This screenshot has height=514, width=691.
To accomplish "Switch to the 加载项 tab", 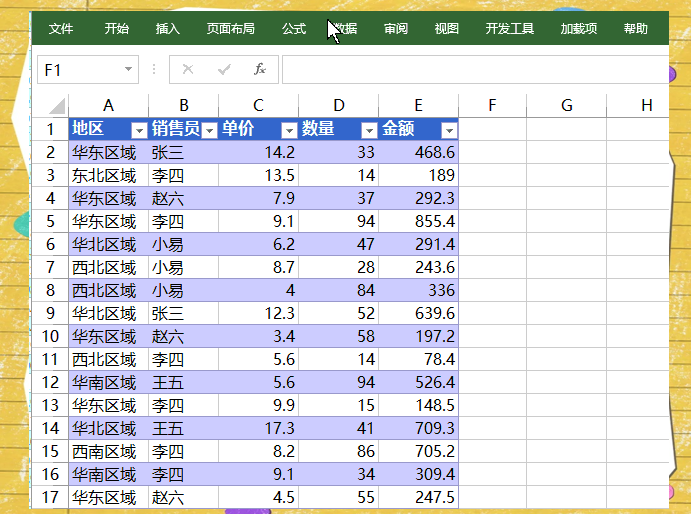I will [x=579, y=29].
